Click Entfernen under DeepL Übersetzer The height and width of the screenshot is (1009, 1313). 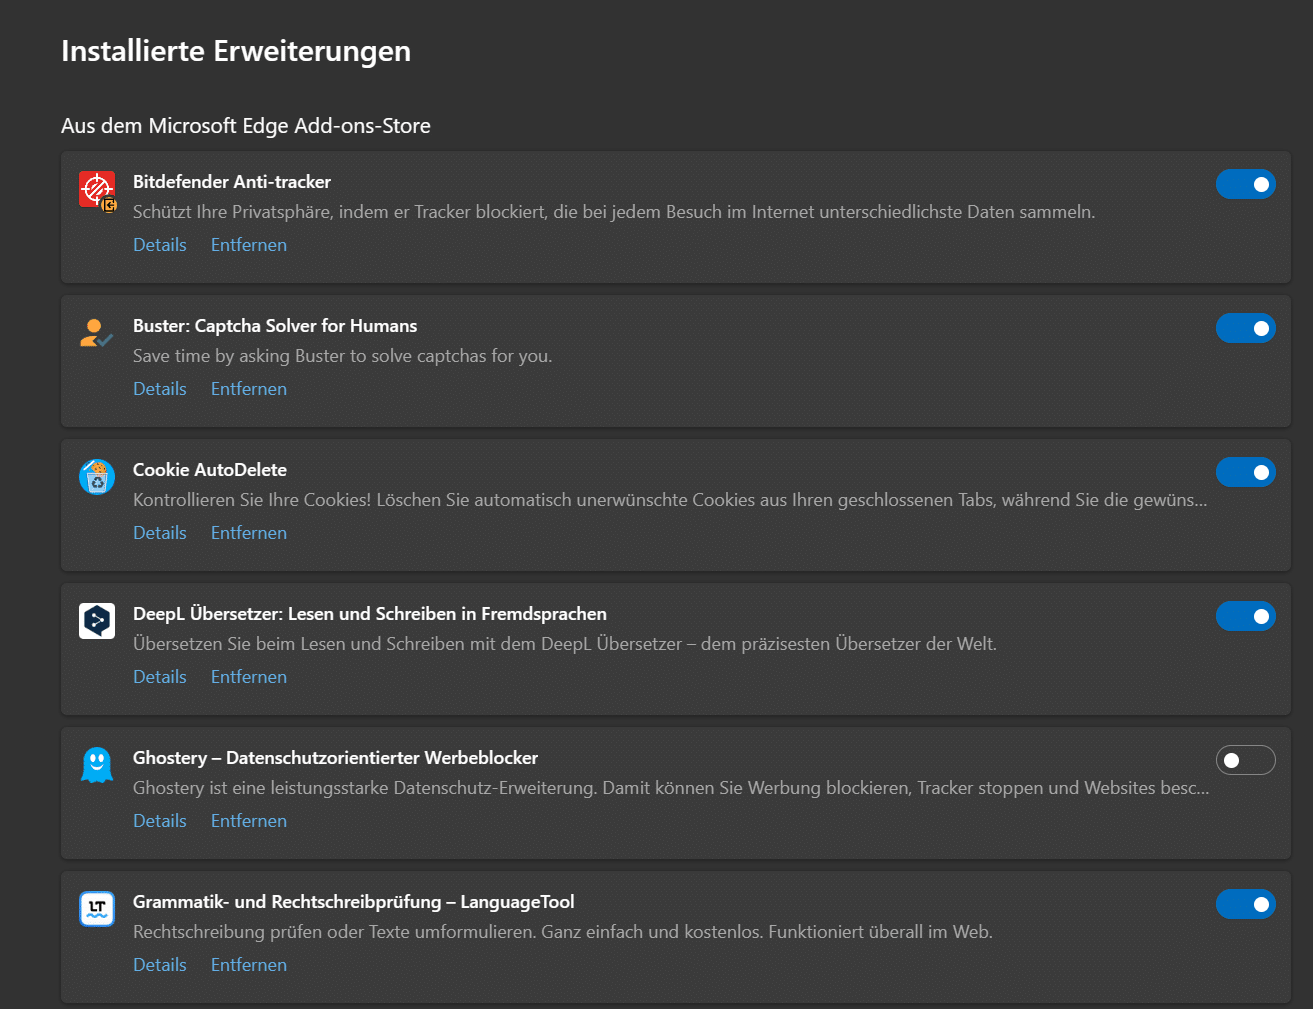point(249,677)
